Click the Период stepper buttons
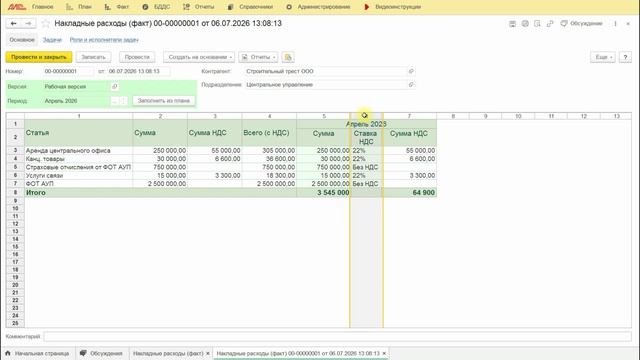Image resolution: width=640 pixels, height=360 pixels. pos(119,101)
